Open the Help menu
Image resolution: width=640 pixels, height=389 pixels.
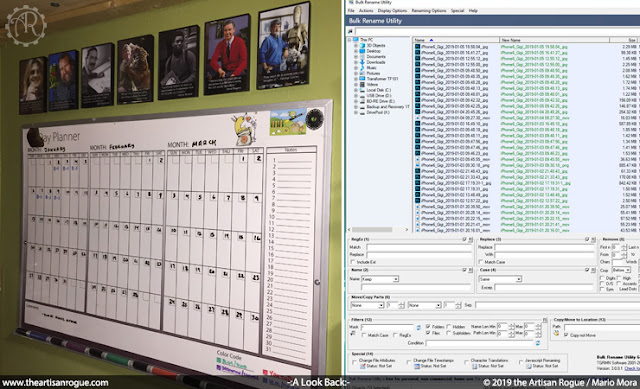tap(473, 11)
